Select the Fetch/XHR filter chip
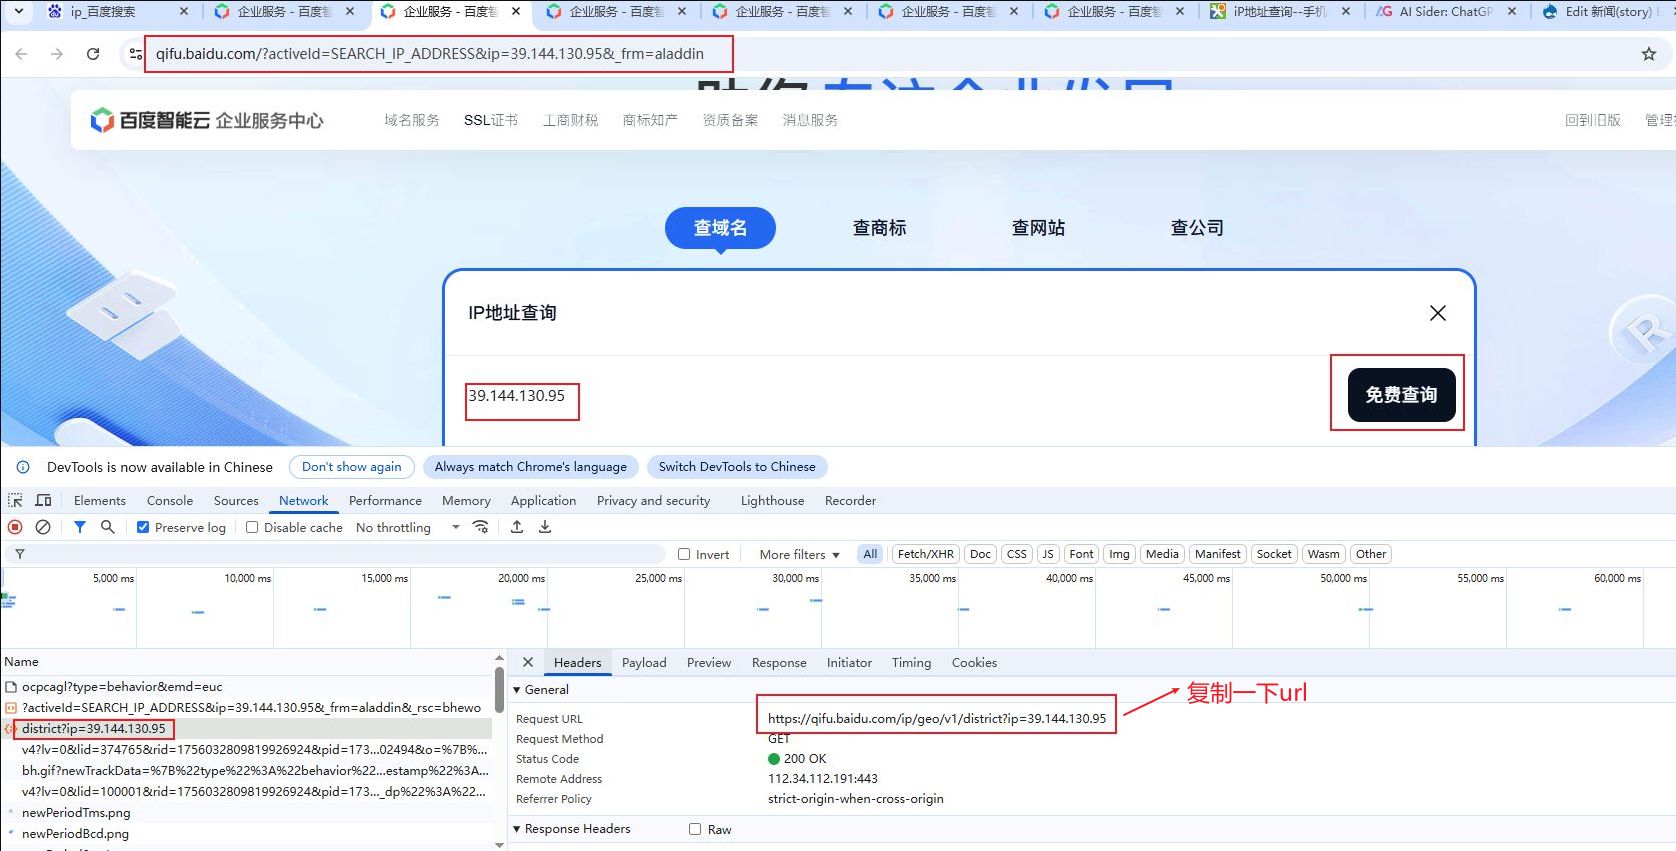The width and height of the screenshot is (1676, 851). pos(926,554)
